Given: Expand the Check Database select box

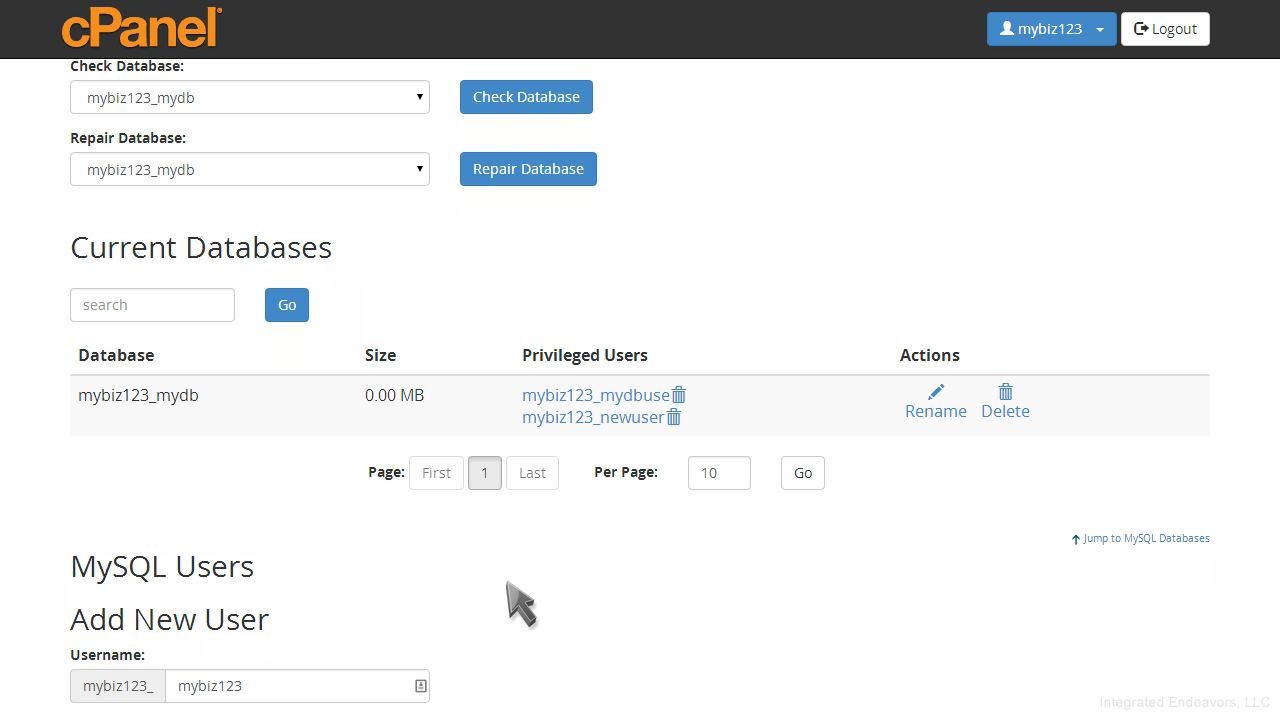Looking at the screenshot, I should point(250,98).
